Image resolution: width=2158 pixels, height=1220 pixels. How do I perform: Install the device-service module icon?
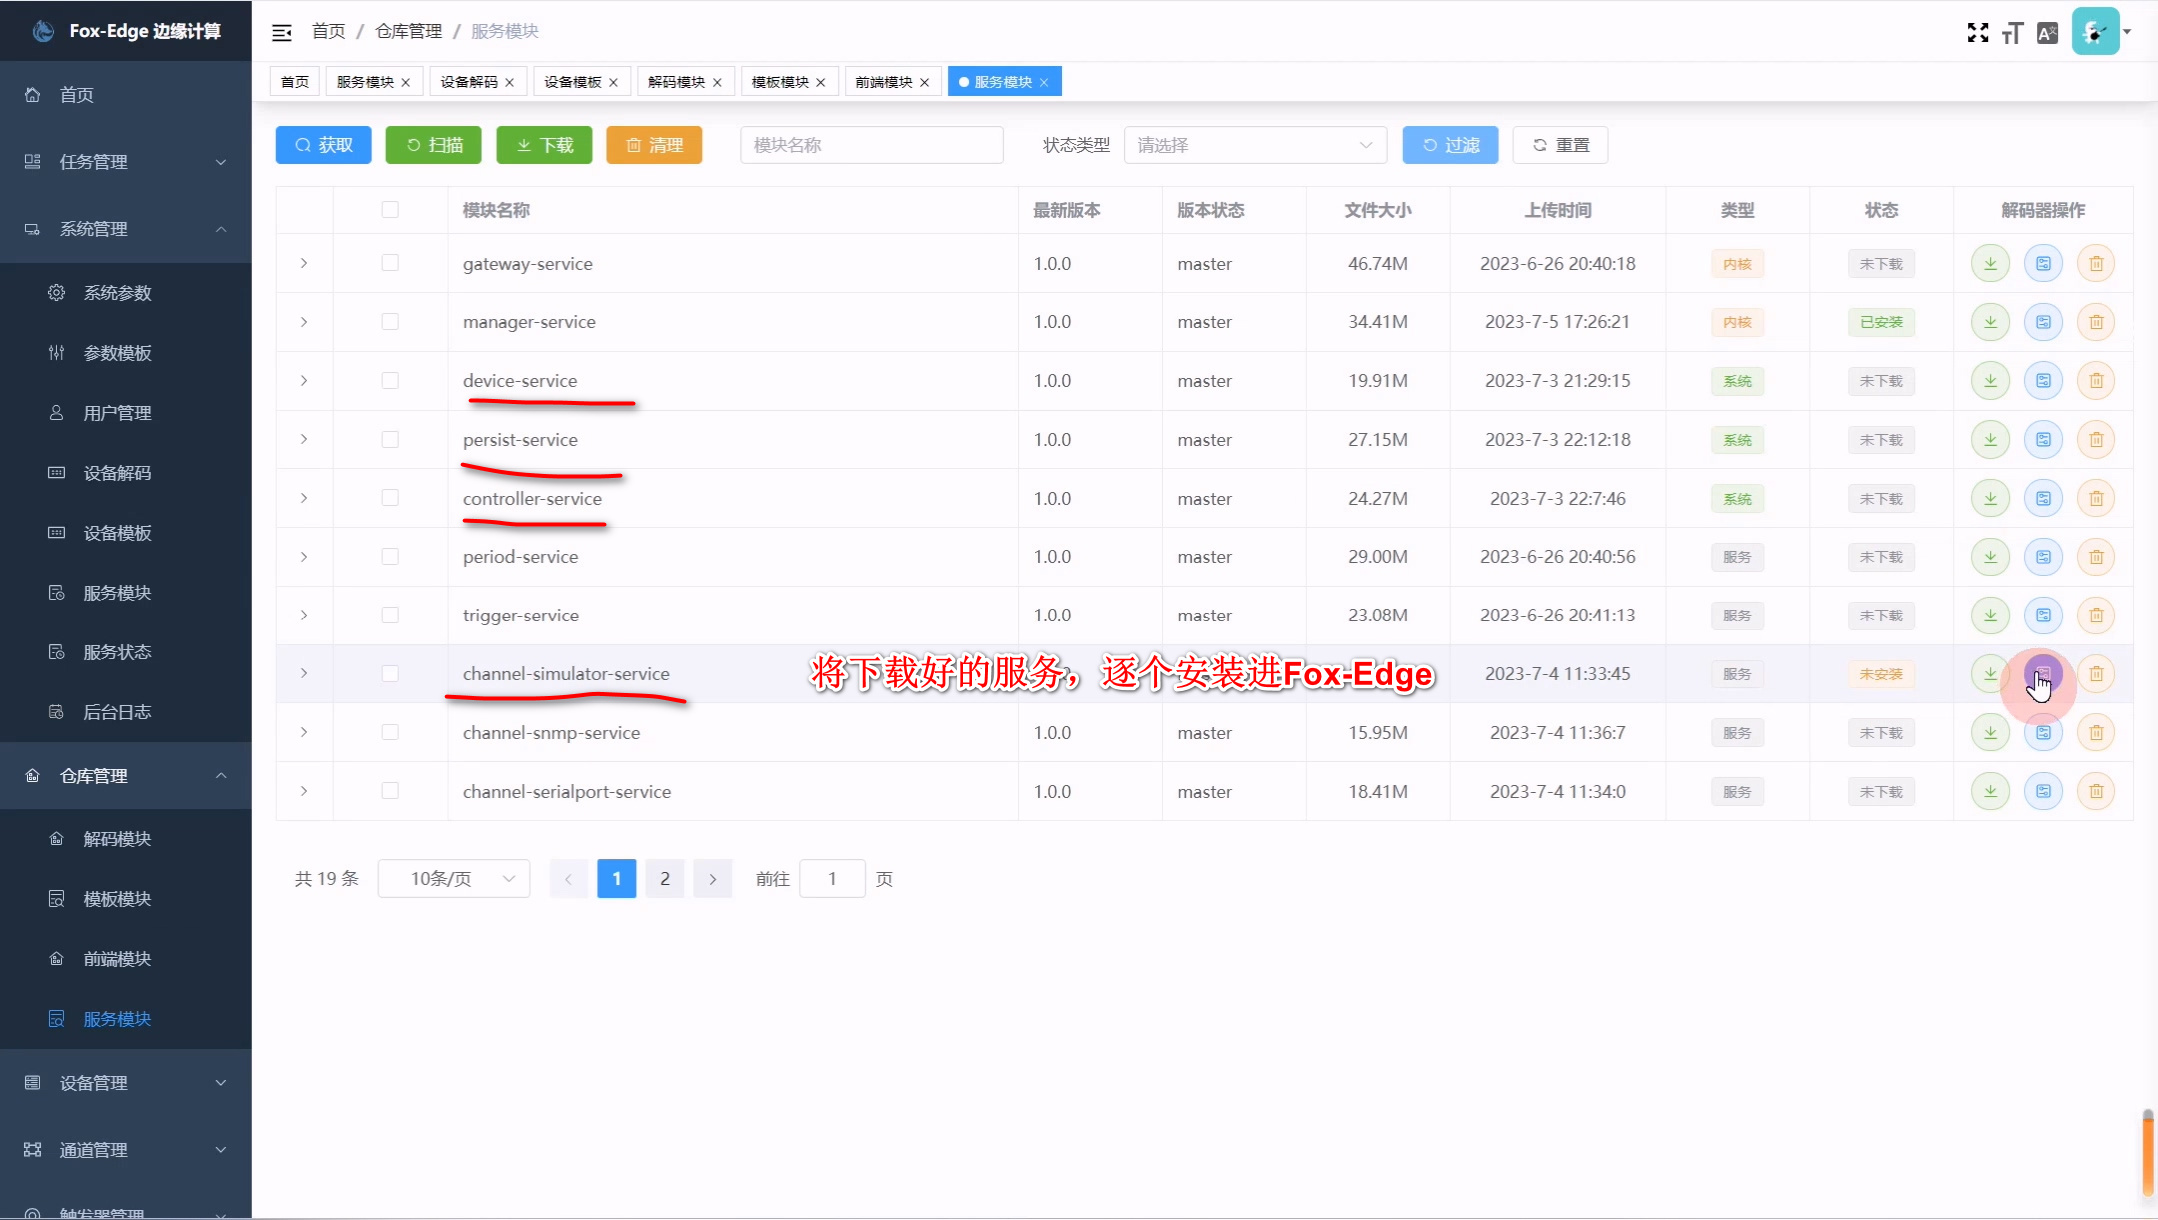tap(2043, 381)
